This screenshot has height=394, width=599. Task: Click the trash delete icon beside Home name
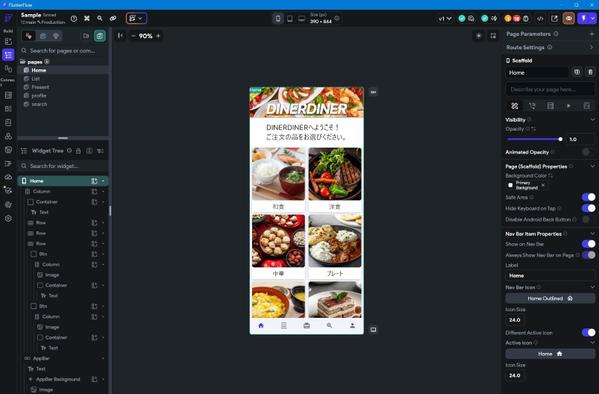(590, 72)
